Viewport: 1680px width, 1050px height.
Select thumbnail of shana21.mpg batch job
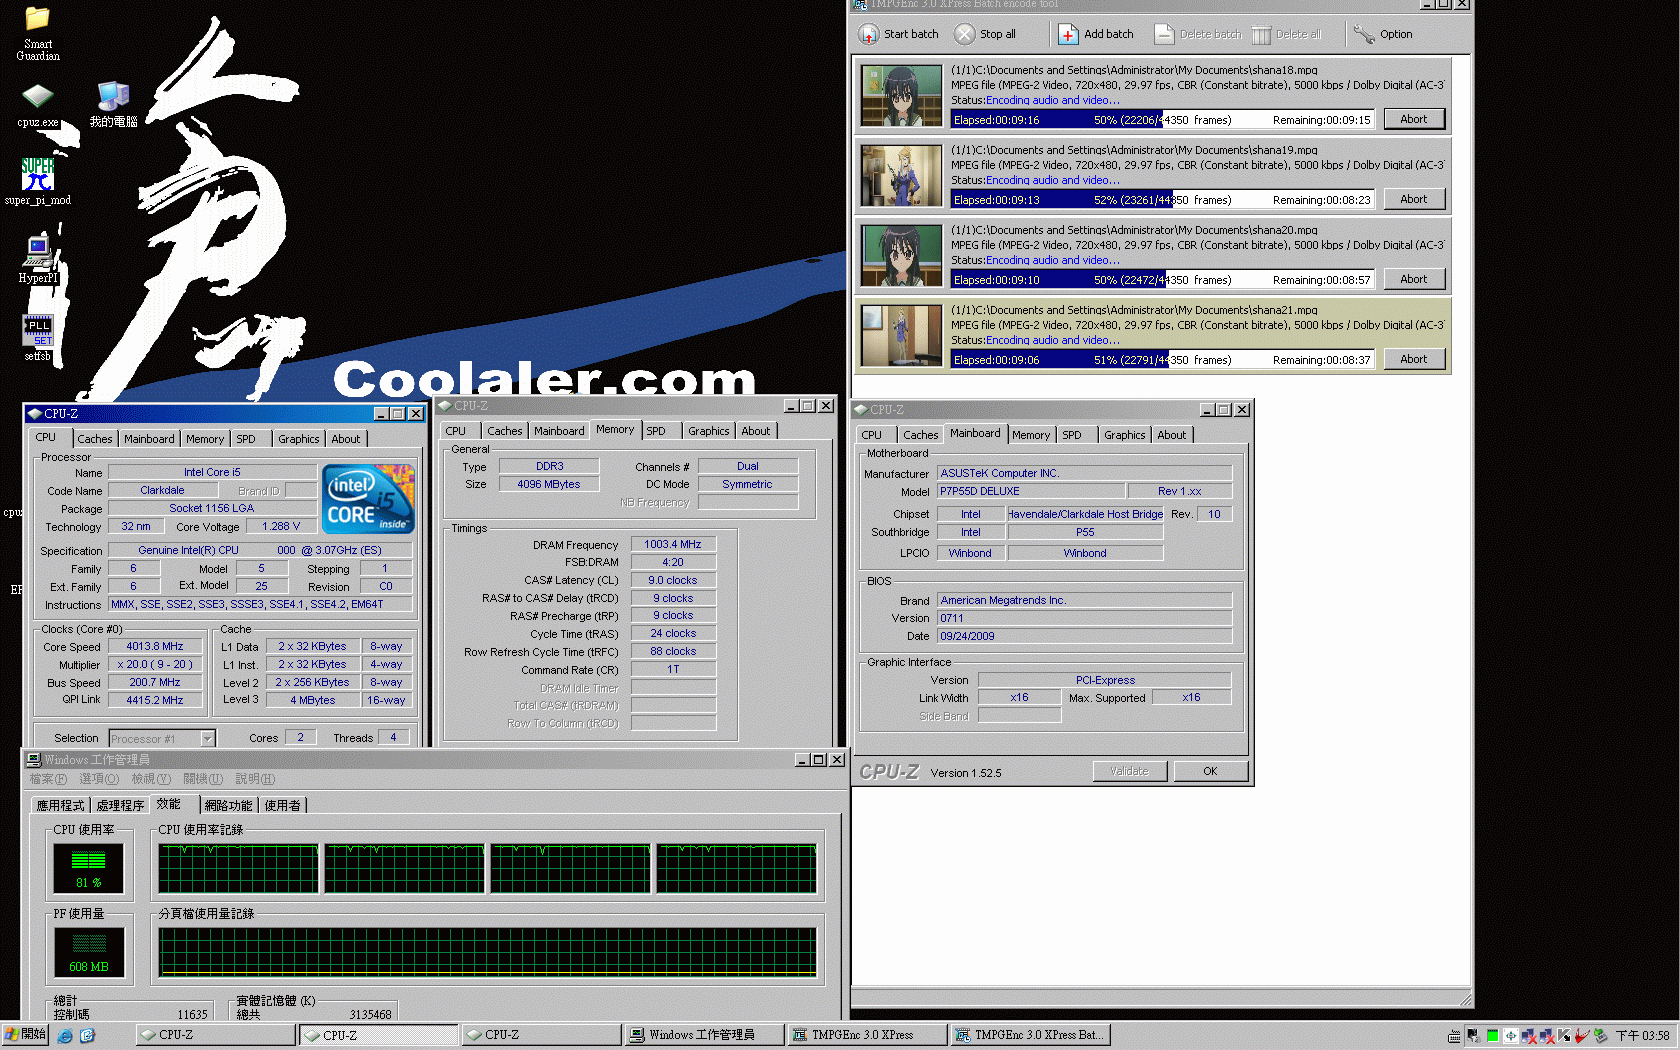pos(902,336)
